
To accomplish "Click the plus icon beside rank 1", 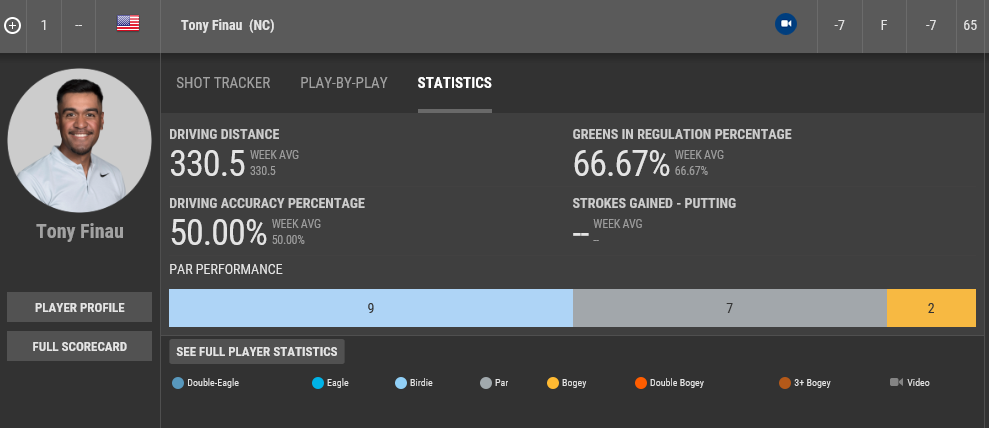I will point(12,26).
